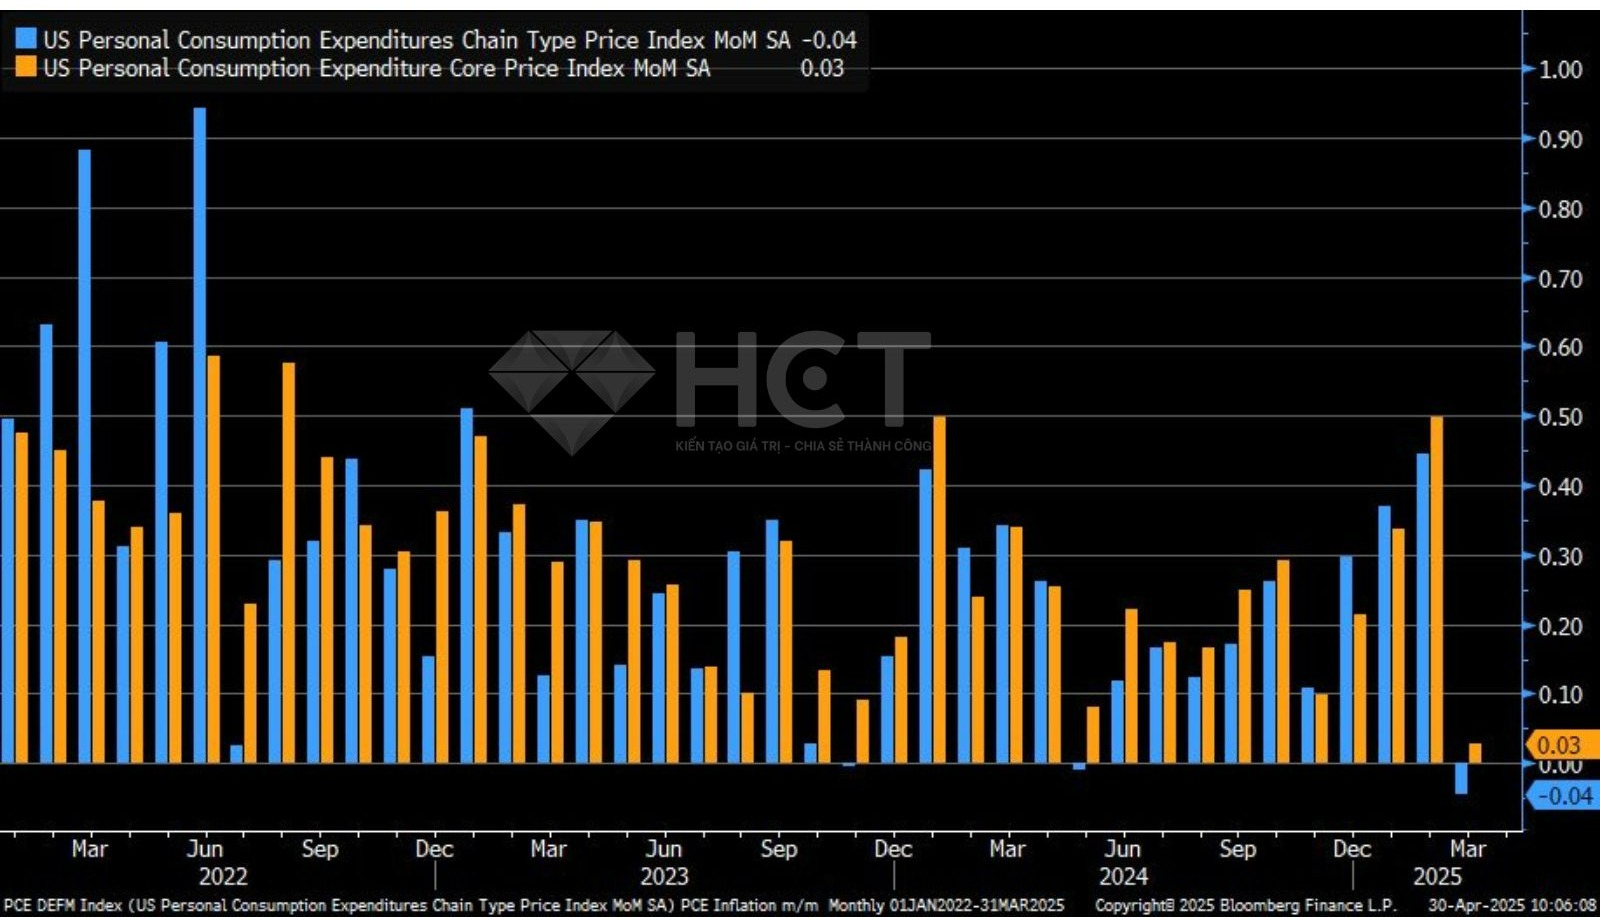This screenshot has width=1600, height=917.
Task: Click 'Copyright 2025 Bloomberg Finance L.P.' footer text
Action: coord(1246,905)
